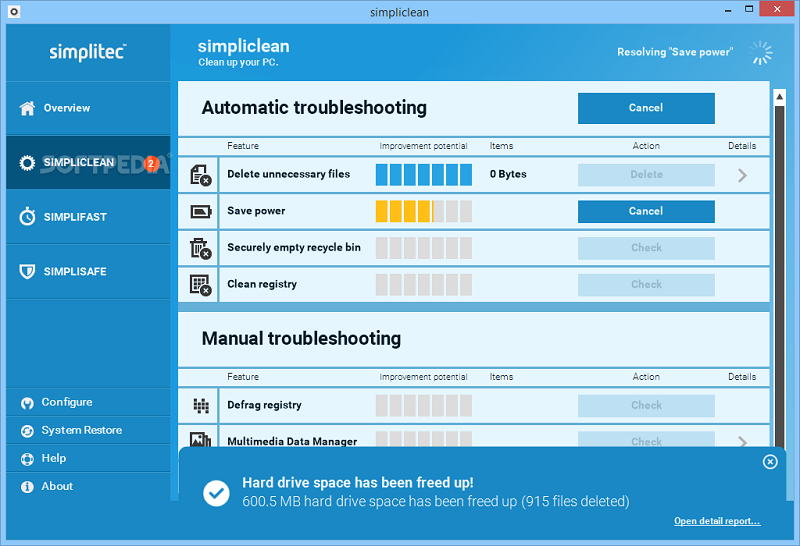
Task: Click the Clean registry icon
Action: 199,285
